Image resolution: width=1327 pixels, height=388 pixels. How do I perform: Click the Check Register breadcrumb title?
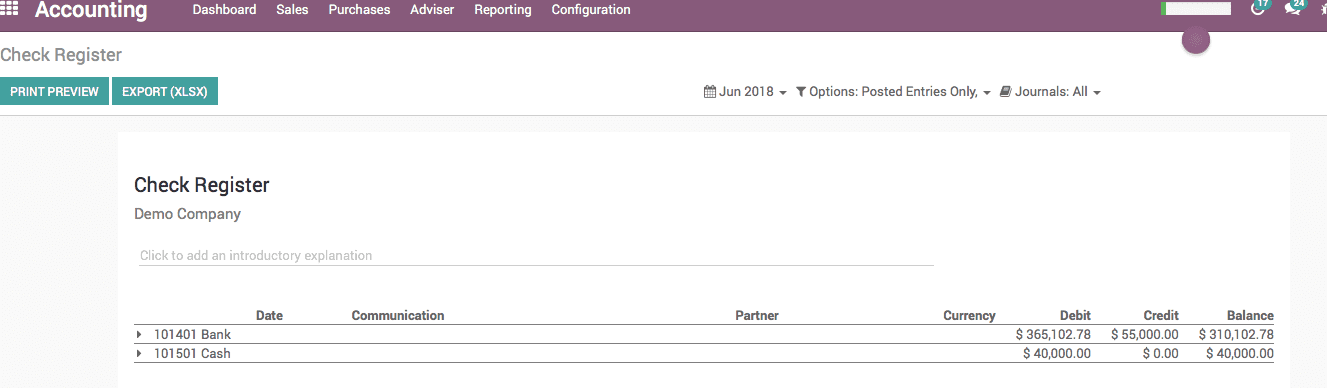click(x=61, y=55)
